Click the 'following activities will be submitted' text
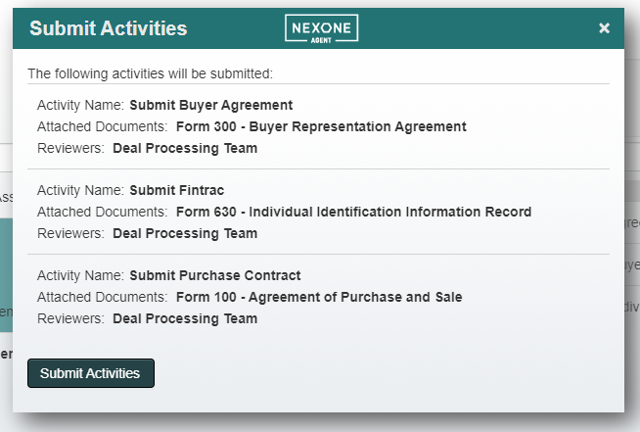 [x=150, y=73]
